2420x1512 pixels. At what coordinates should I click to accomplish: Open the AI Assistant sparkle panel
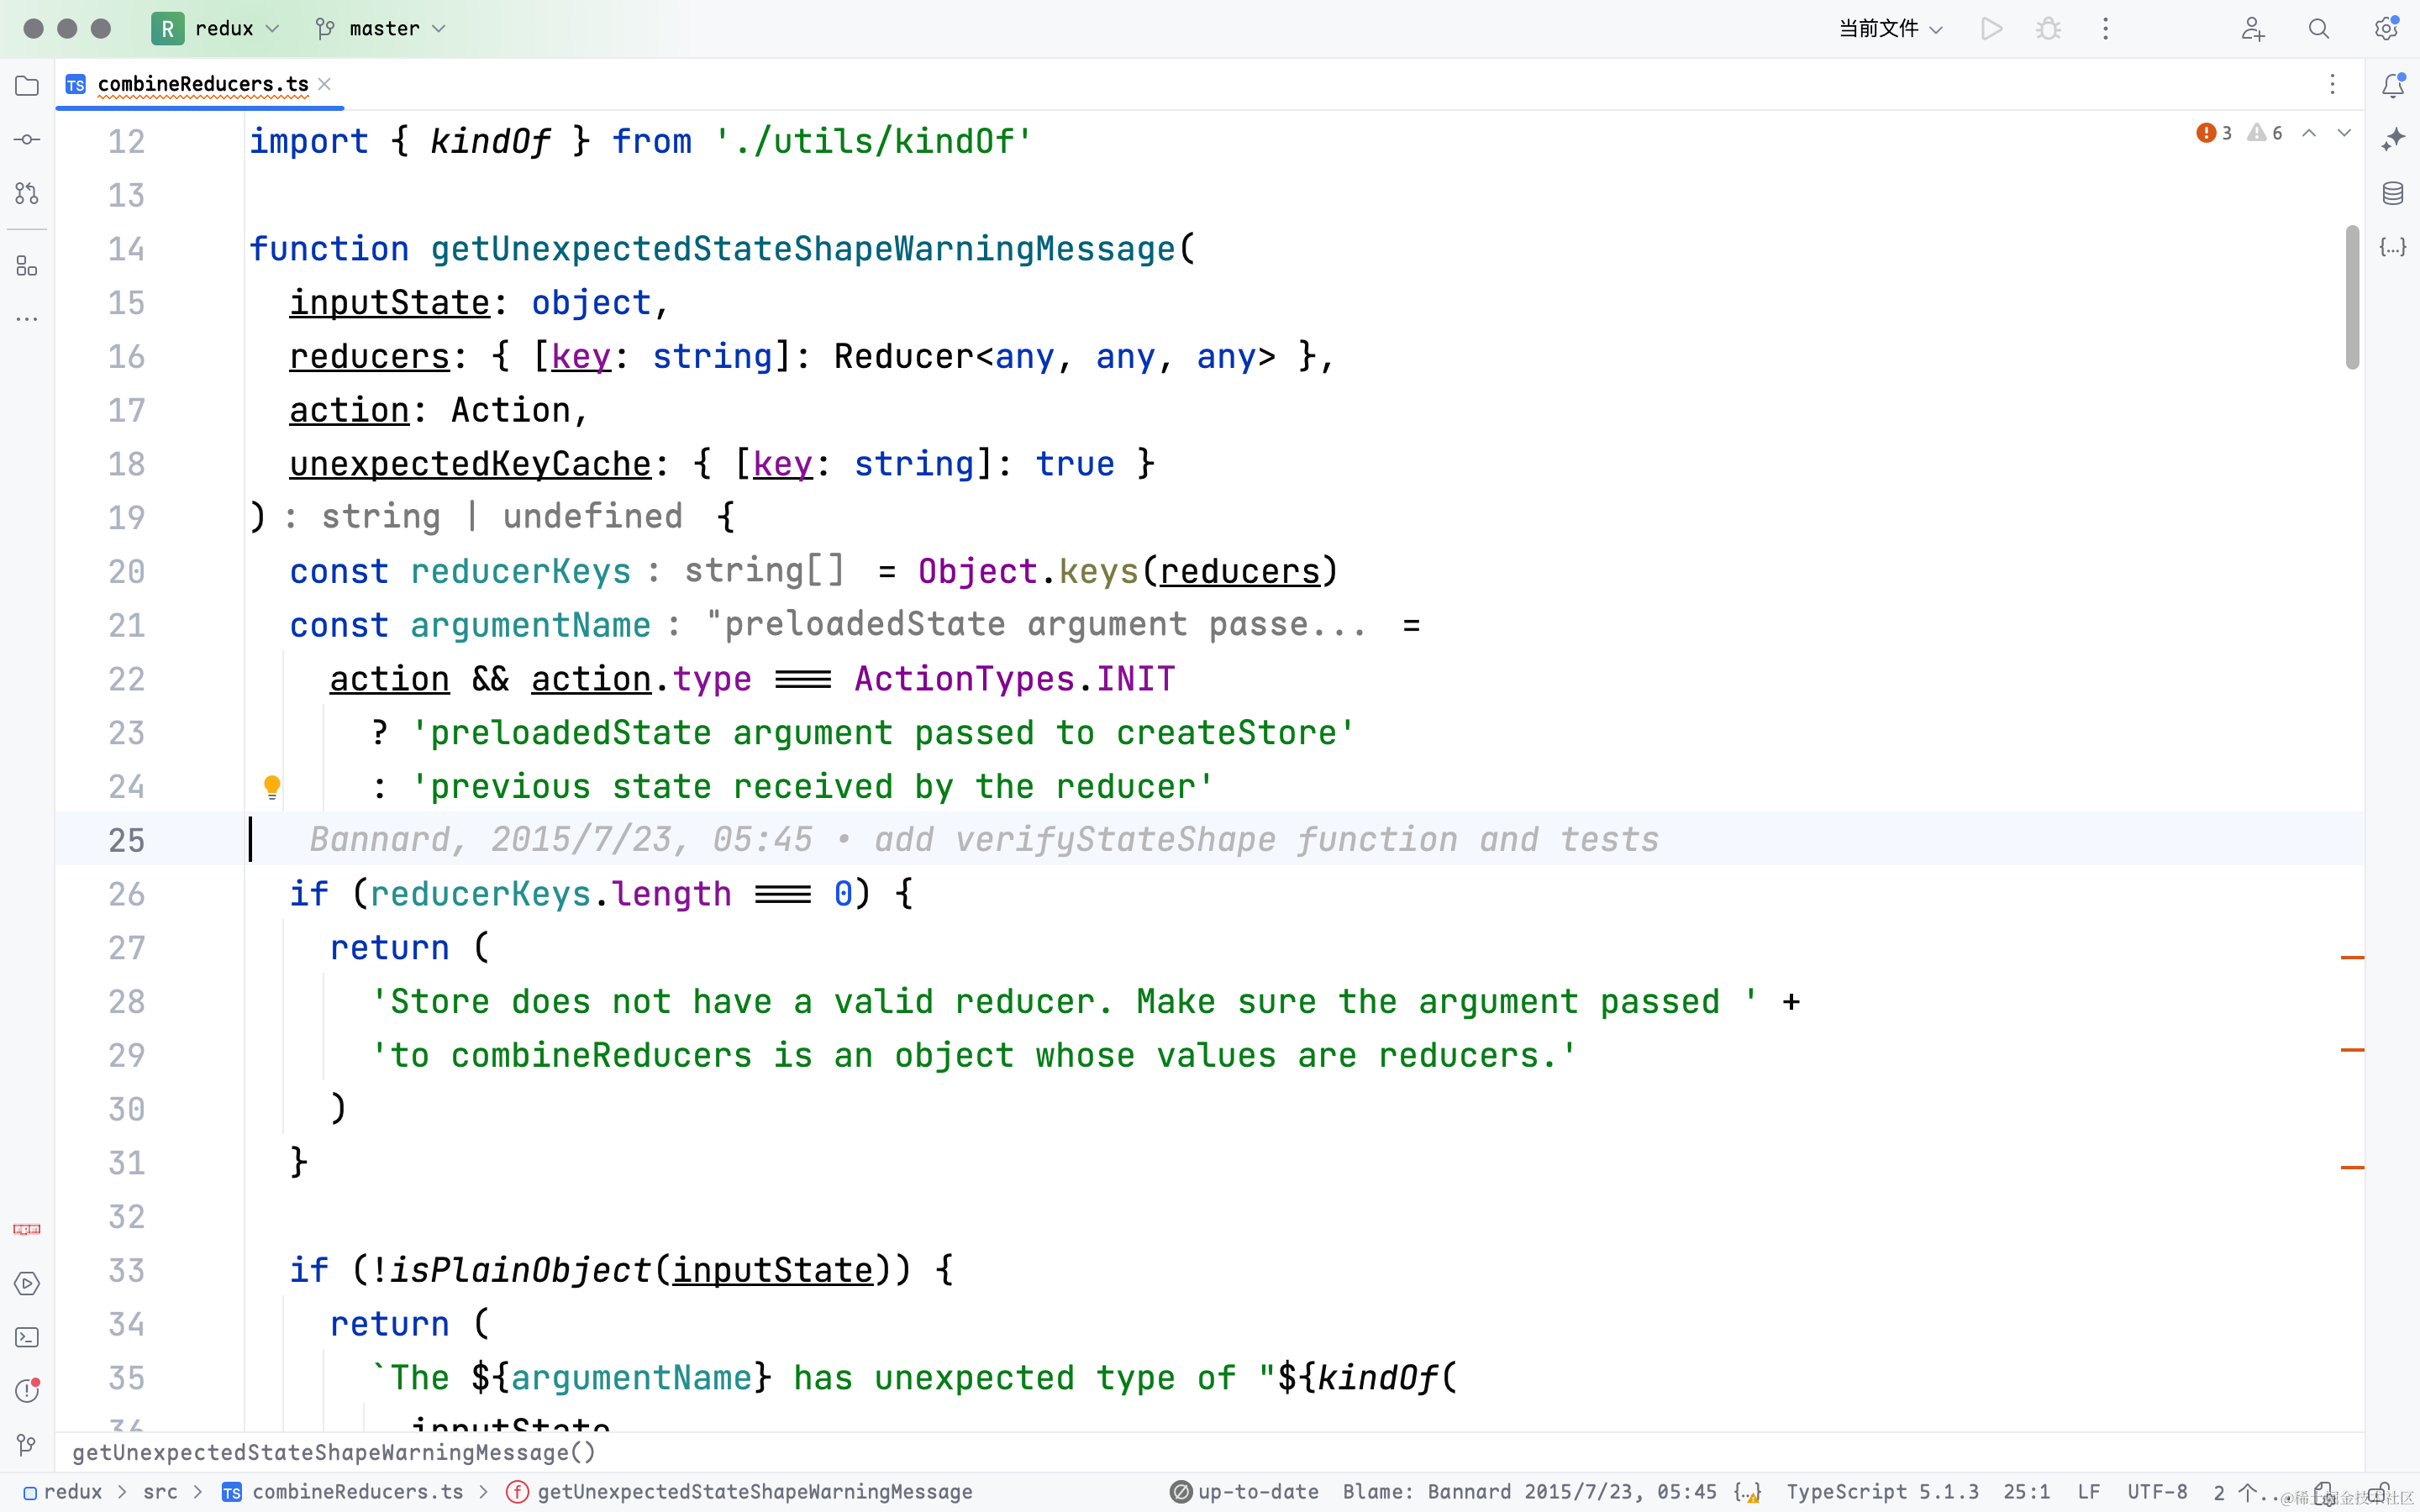2393,140
